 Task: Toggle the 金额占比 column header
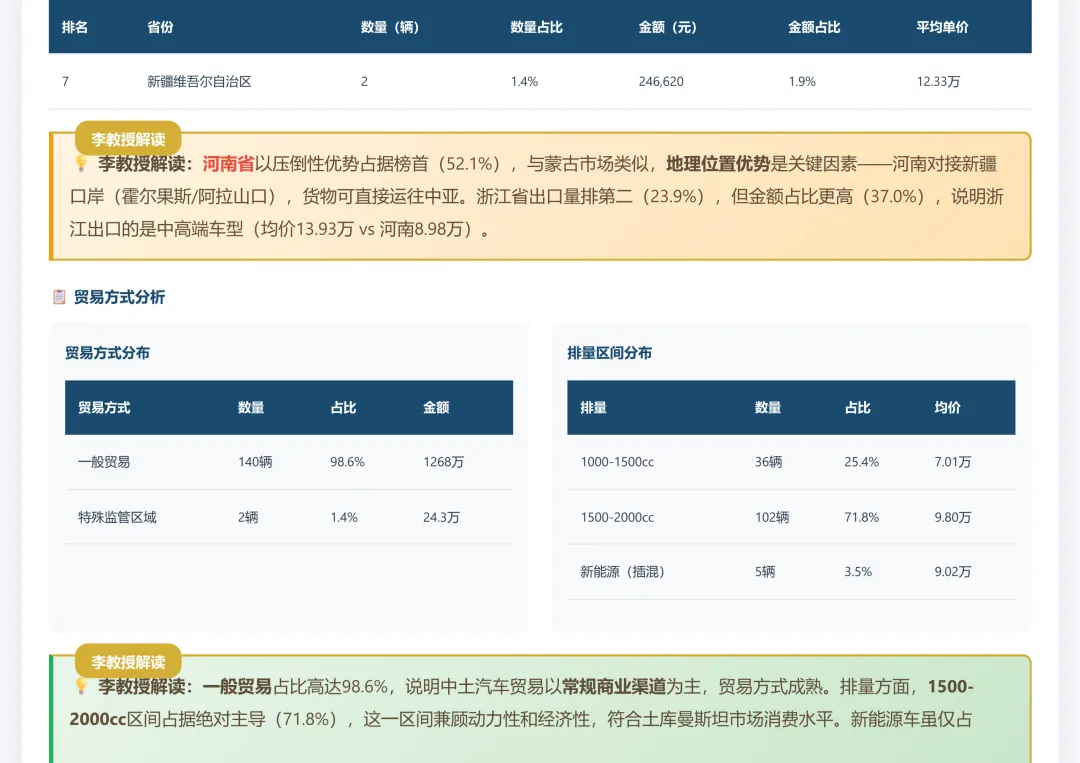[815, 27]
